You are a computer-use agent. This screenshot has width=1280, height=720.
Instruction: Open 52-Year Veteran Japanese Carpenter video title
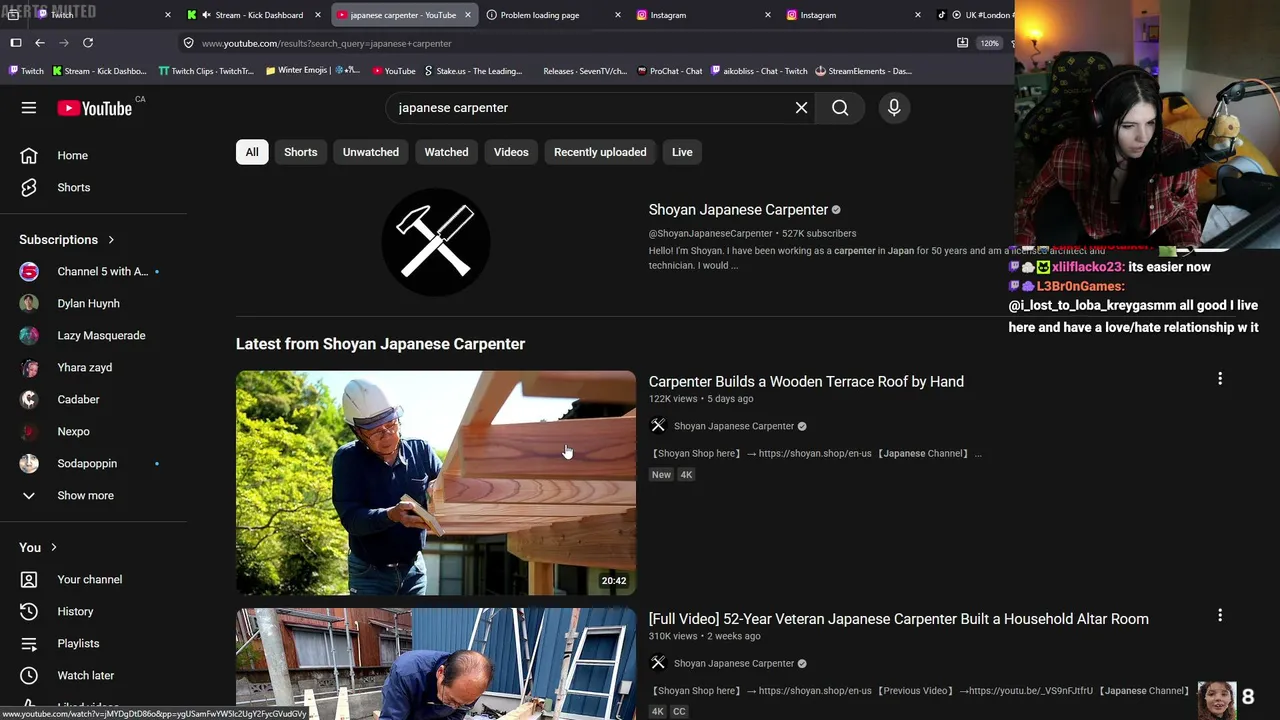tap(898, 619)
